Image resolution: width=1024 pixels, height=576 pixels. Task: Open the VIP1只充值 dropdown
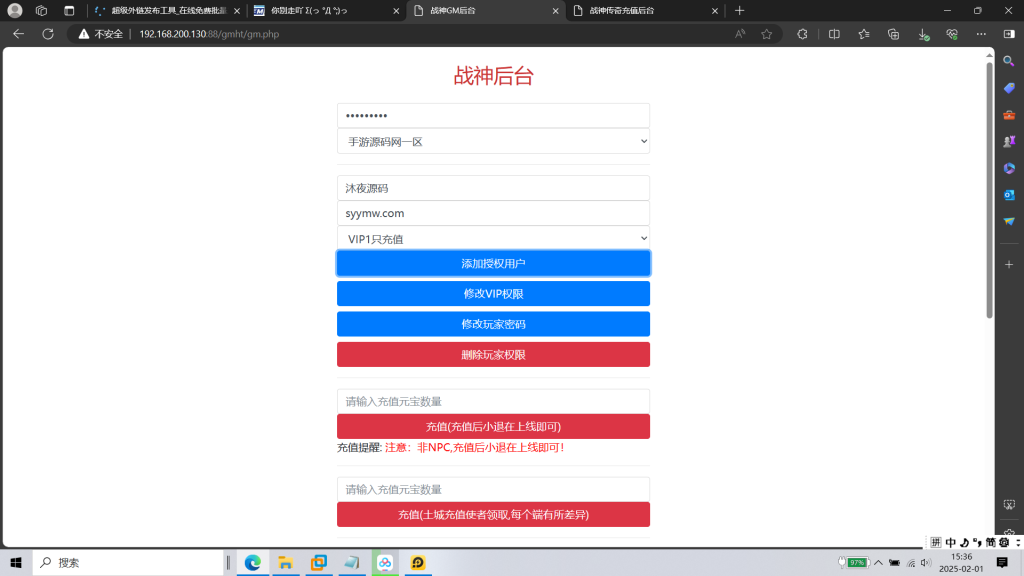coord(493,238)
